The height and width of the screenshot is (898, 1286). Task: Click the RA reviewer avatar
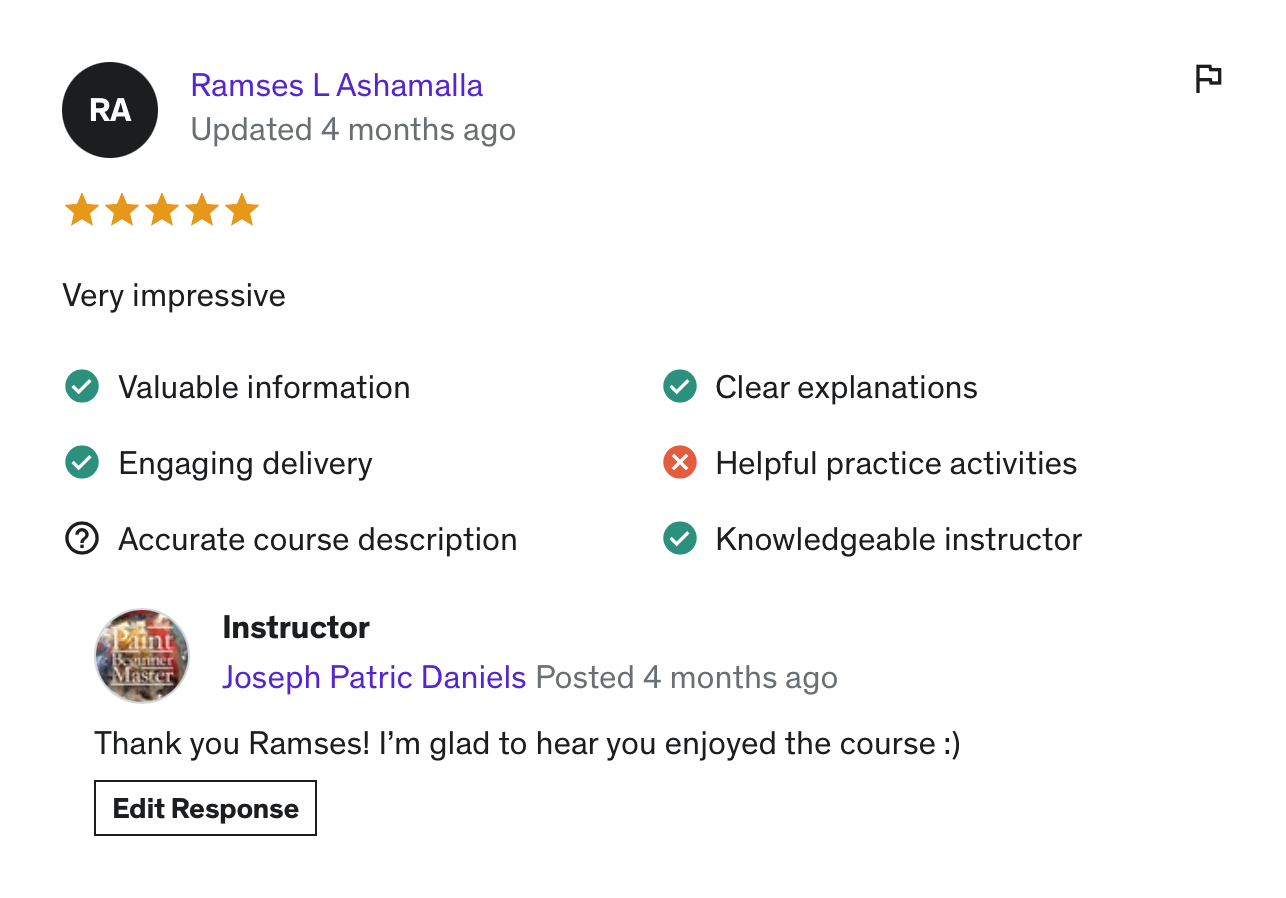[x=110, y=110]
